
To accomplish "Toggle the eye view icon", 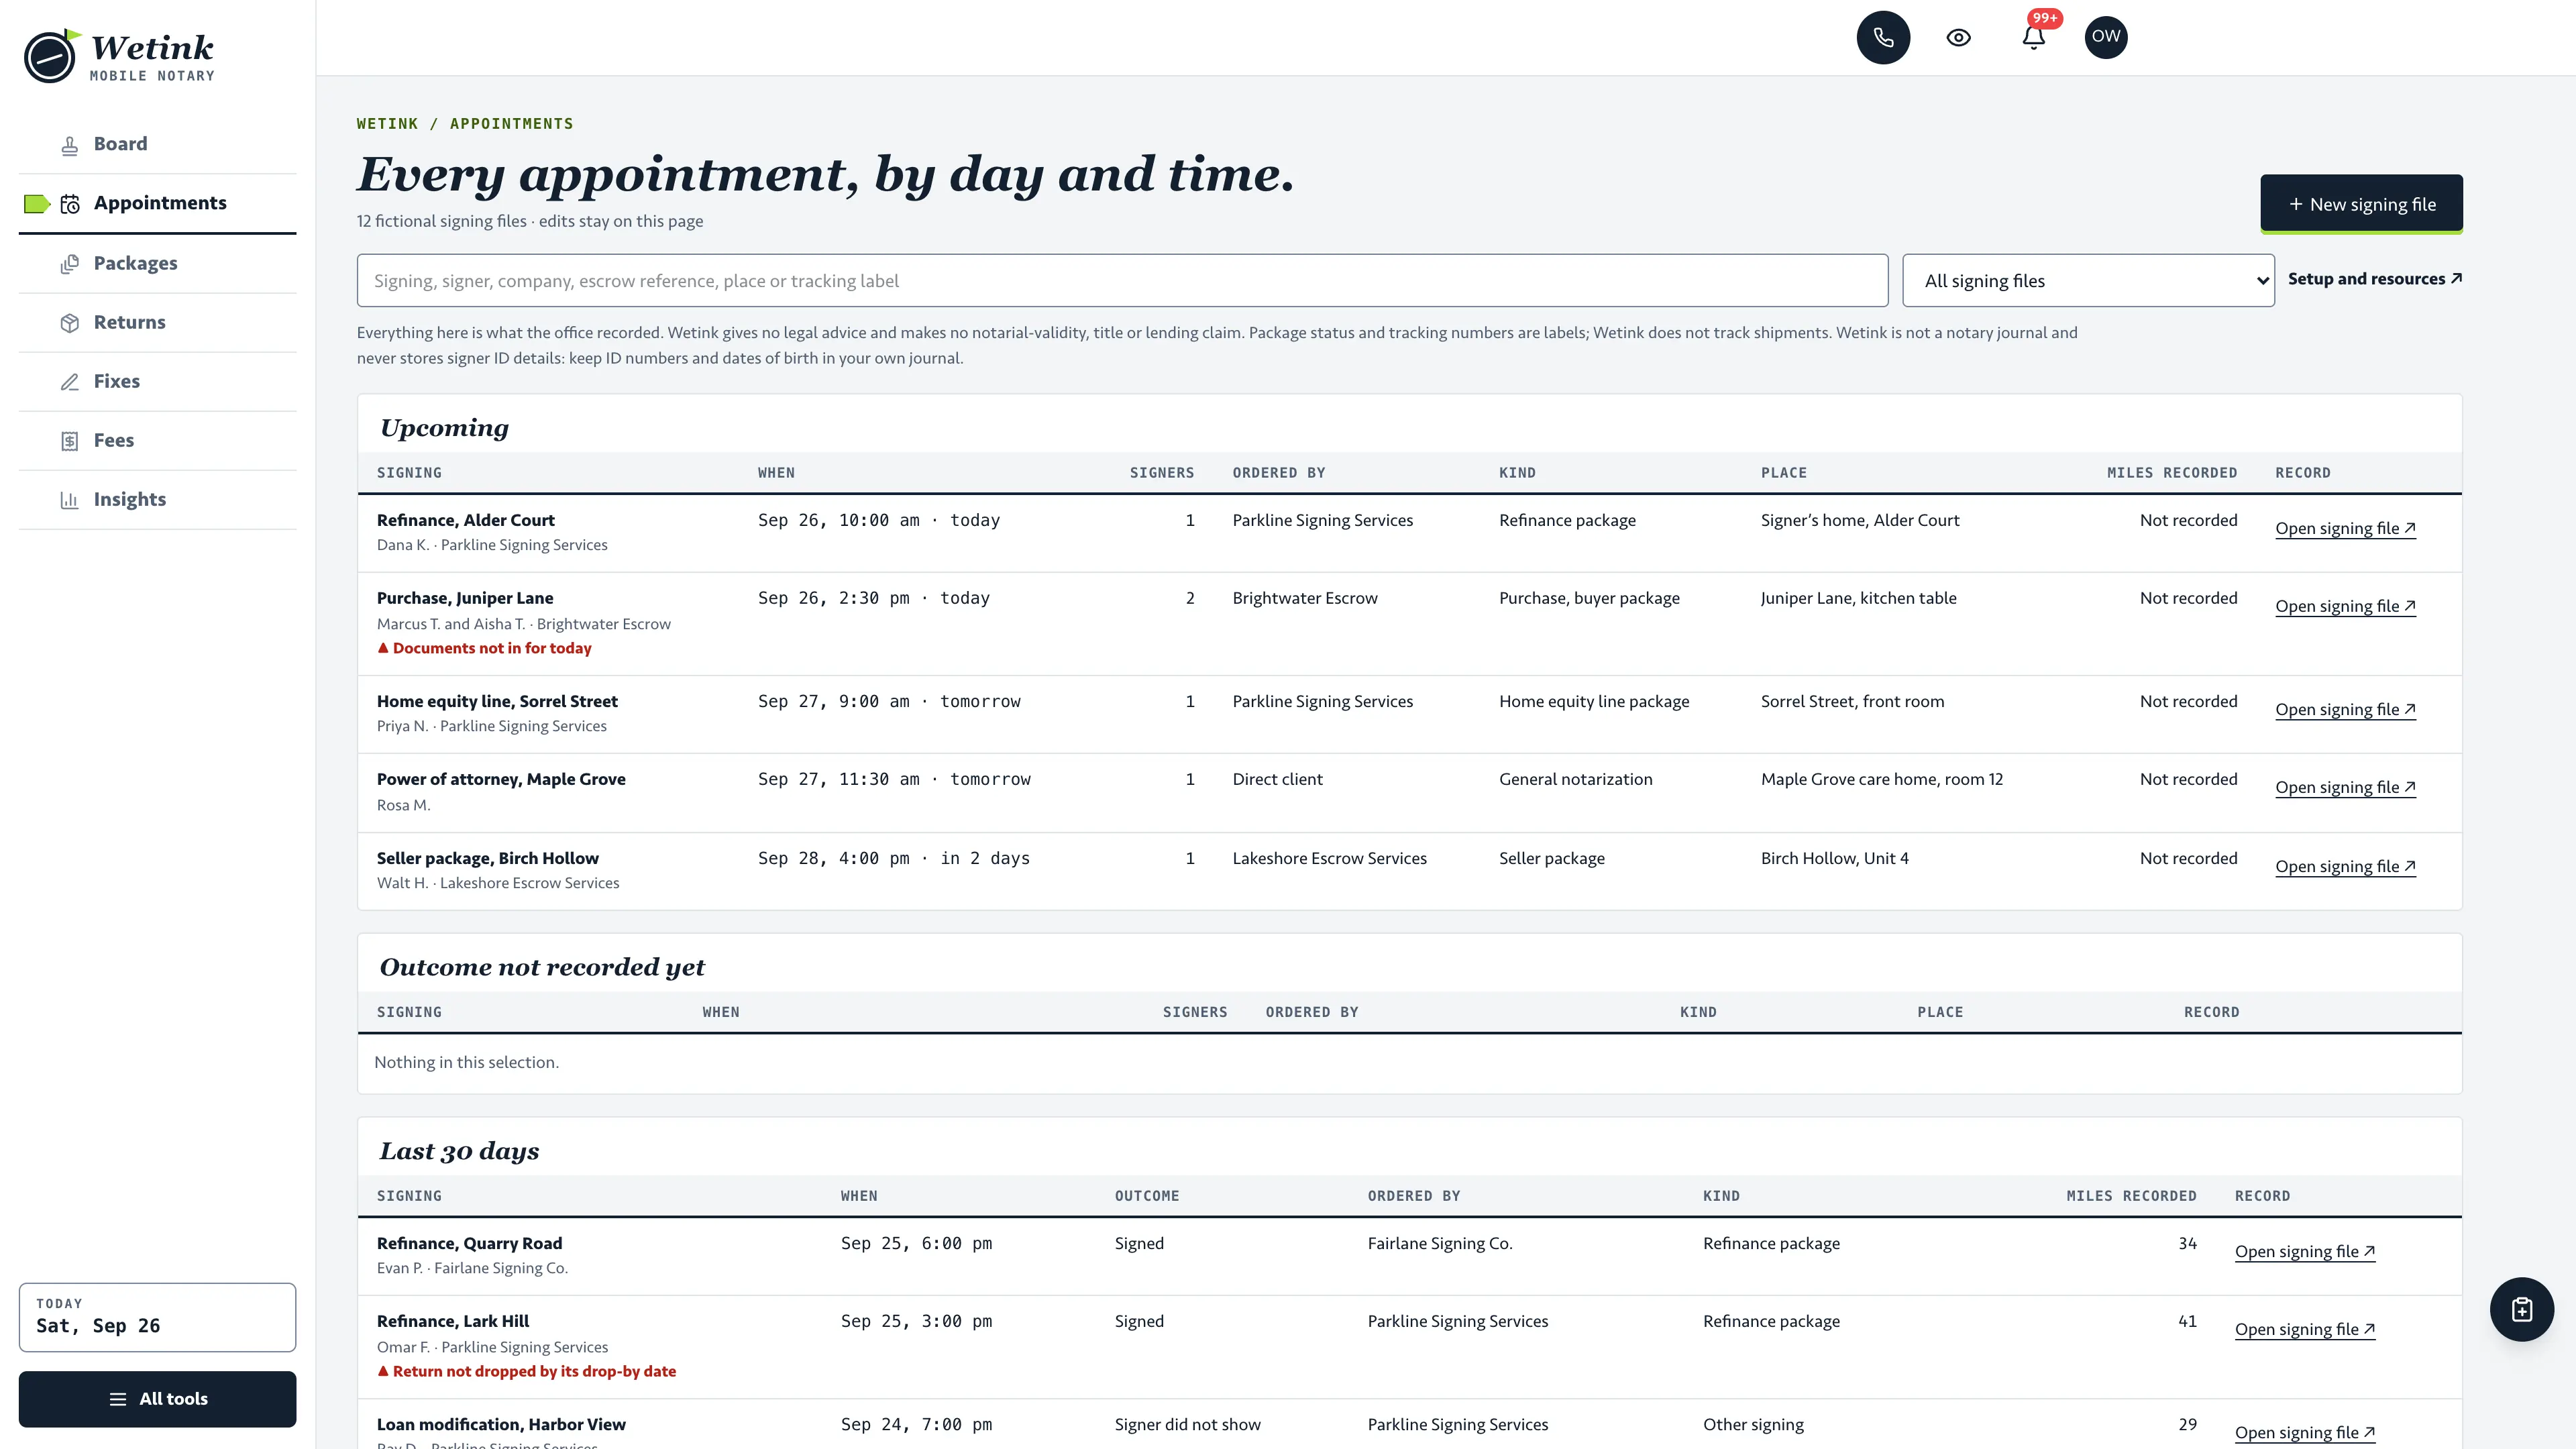I will tap(1958, 37).
